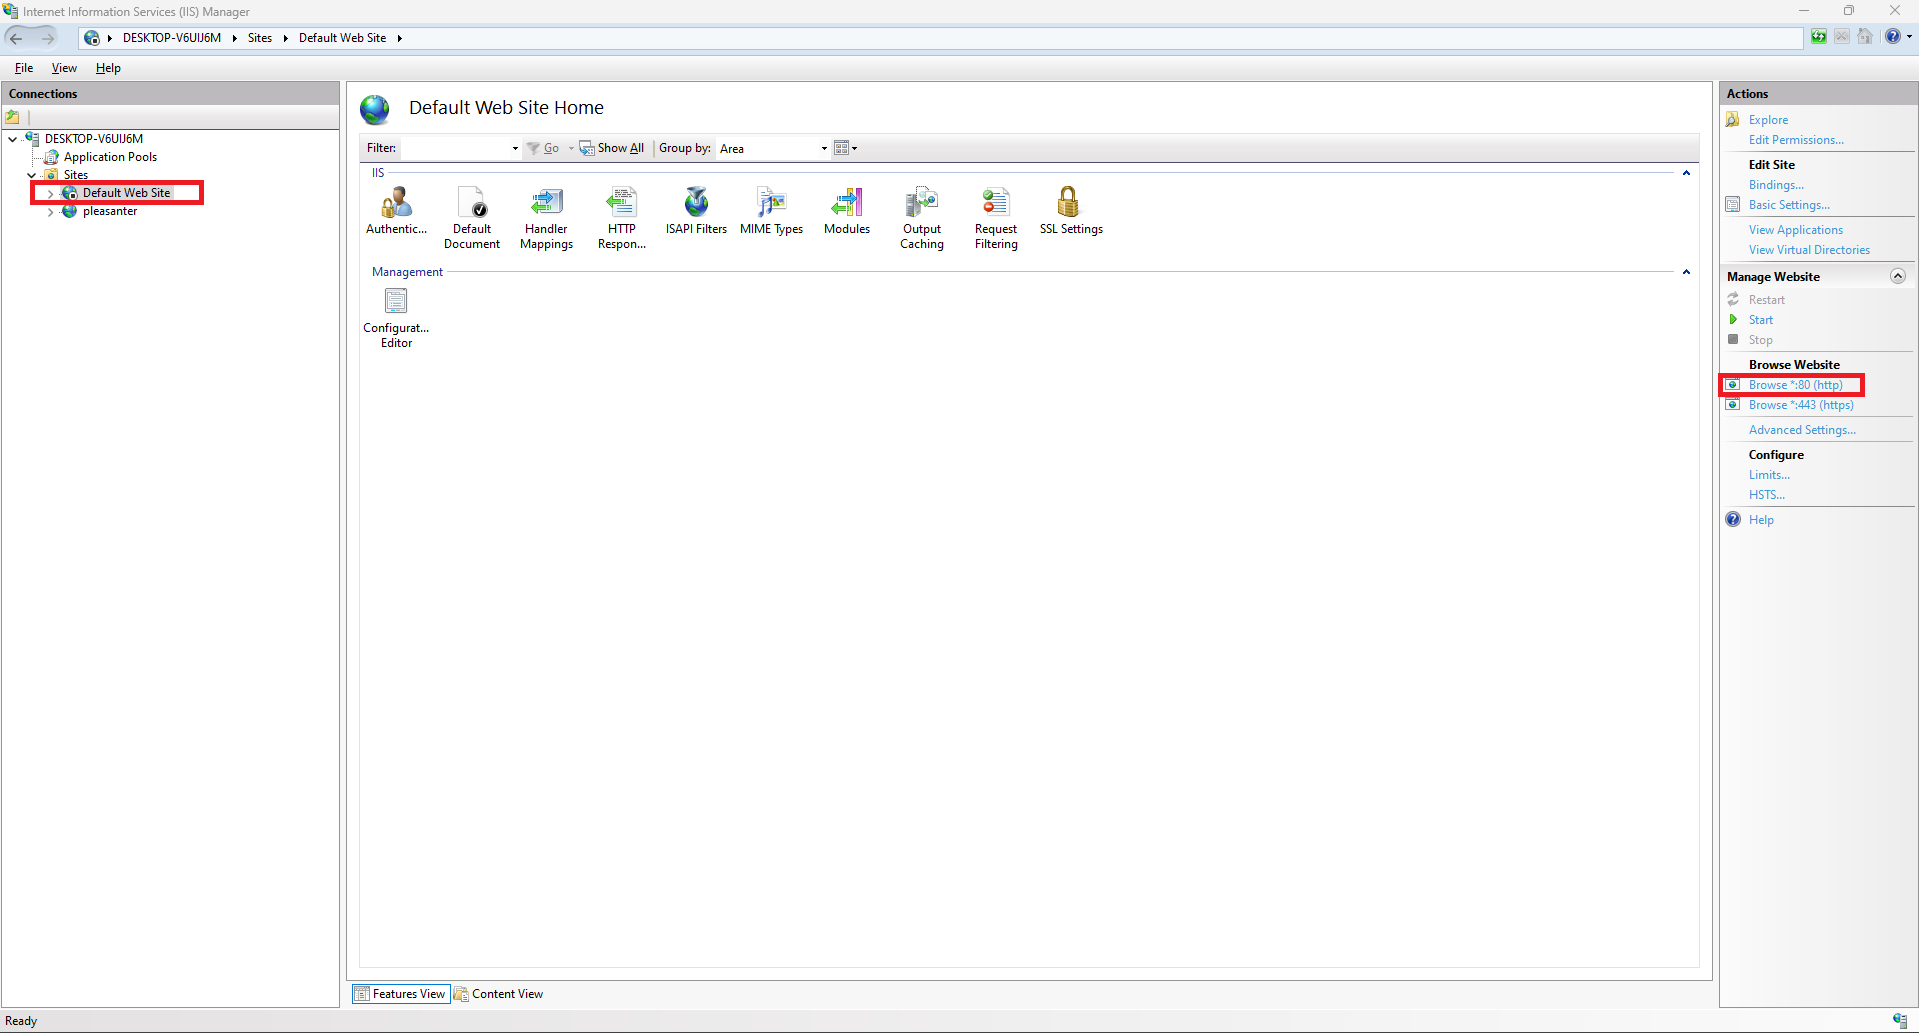Click the Go filter button
This screenshot has width=1919, height=1033.
coord(543,148)
